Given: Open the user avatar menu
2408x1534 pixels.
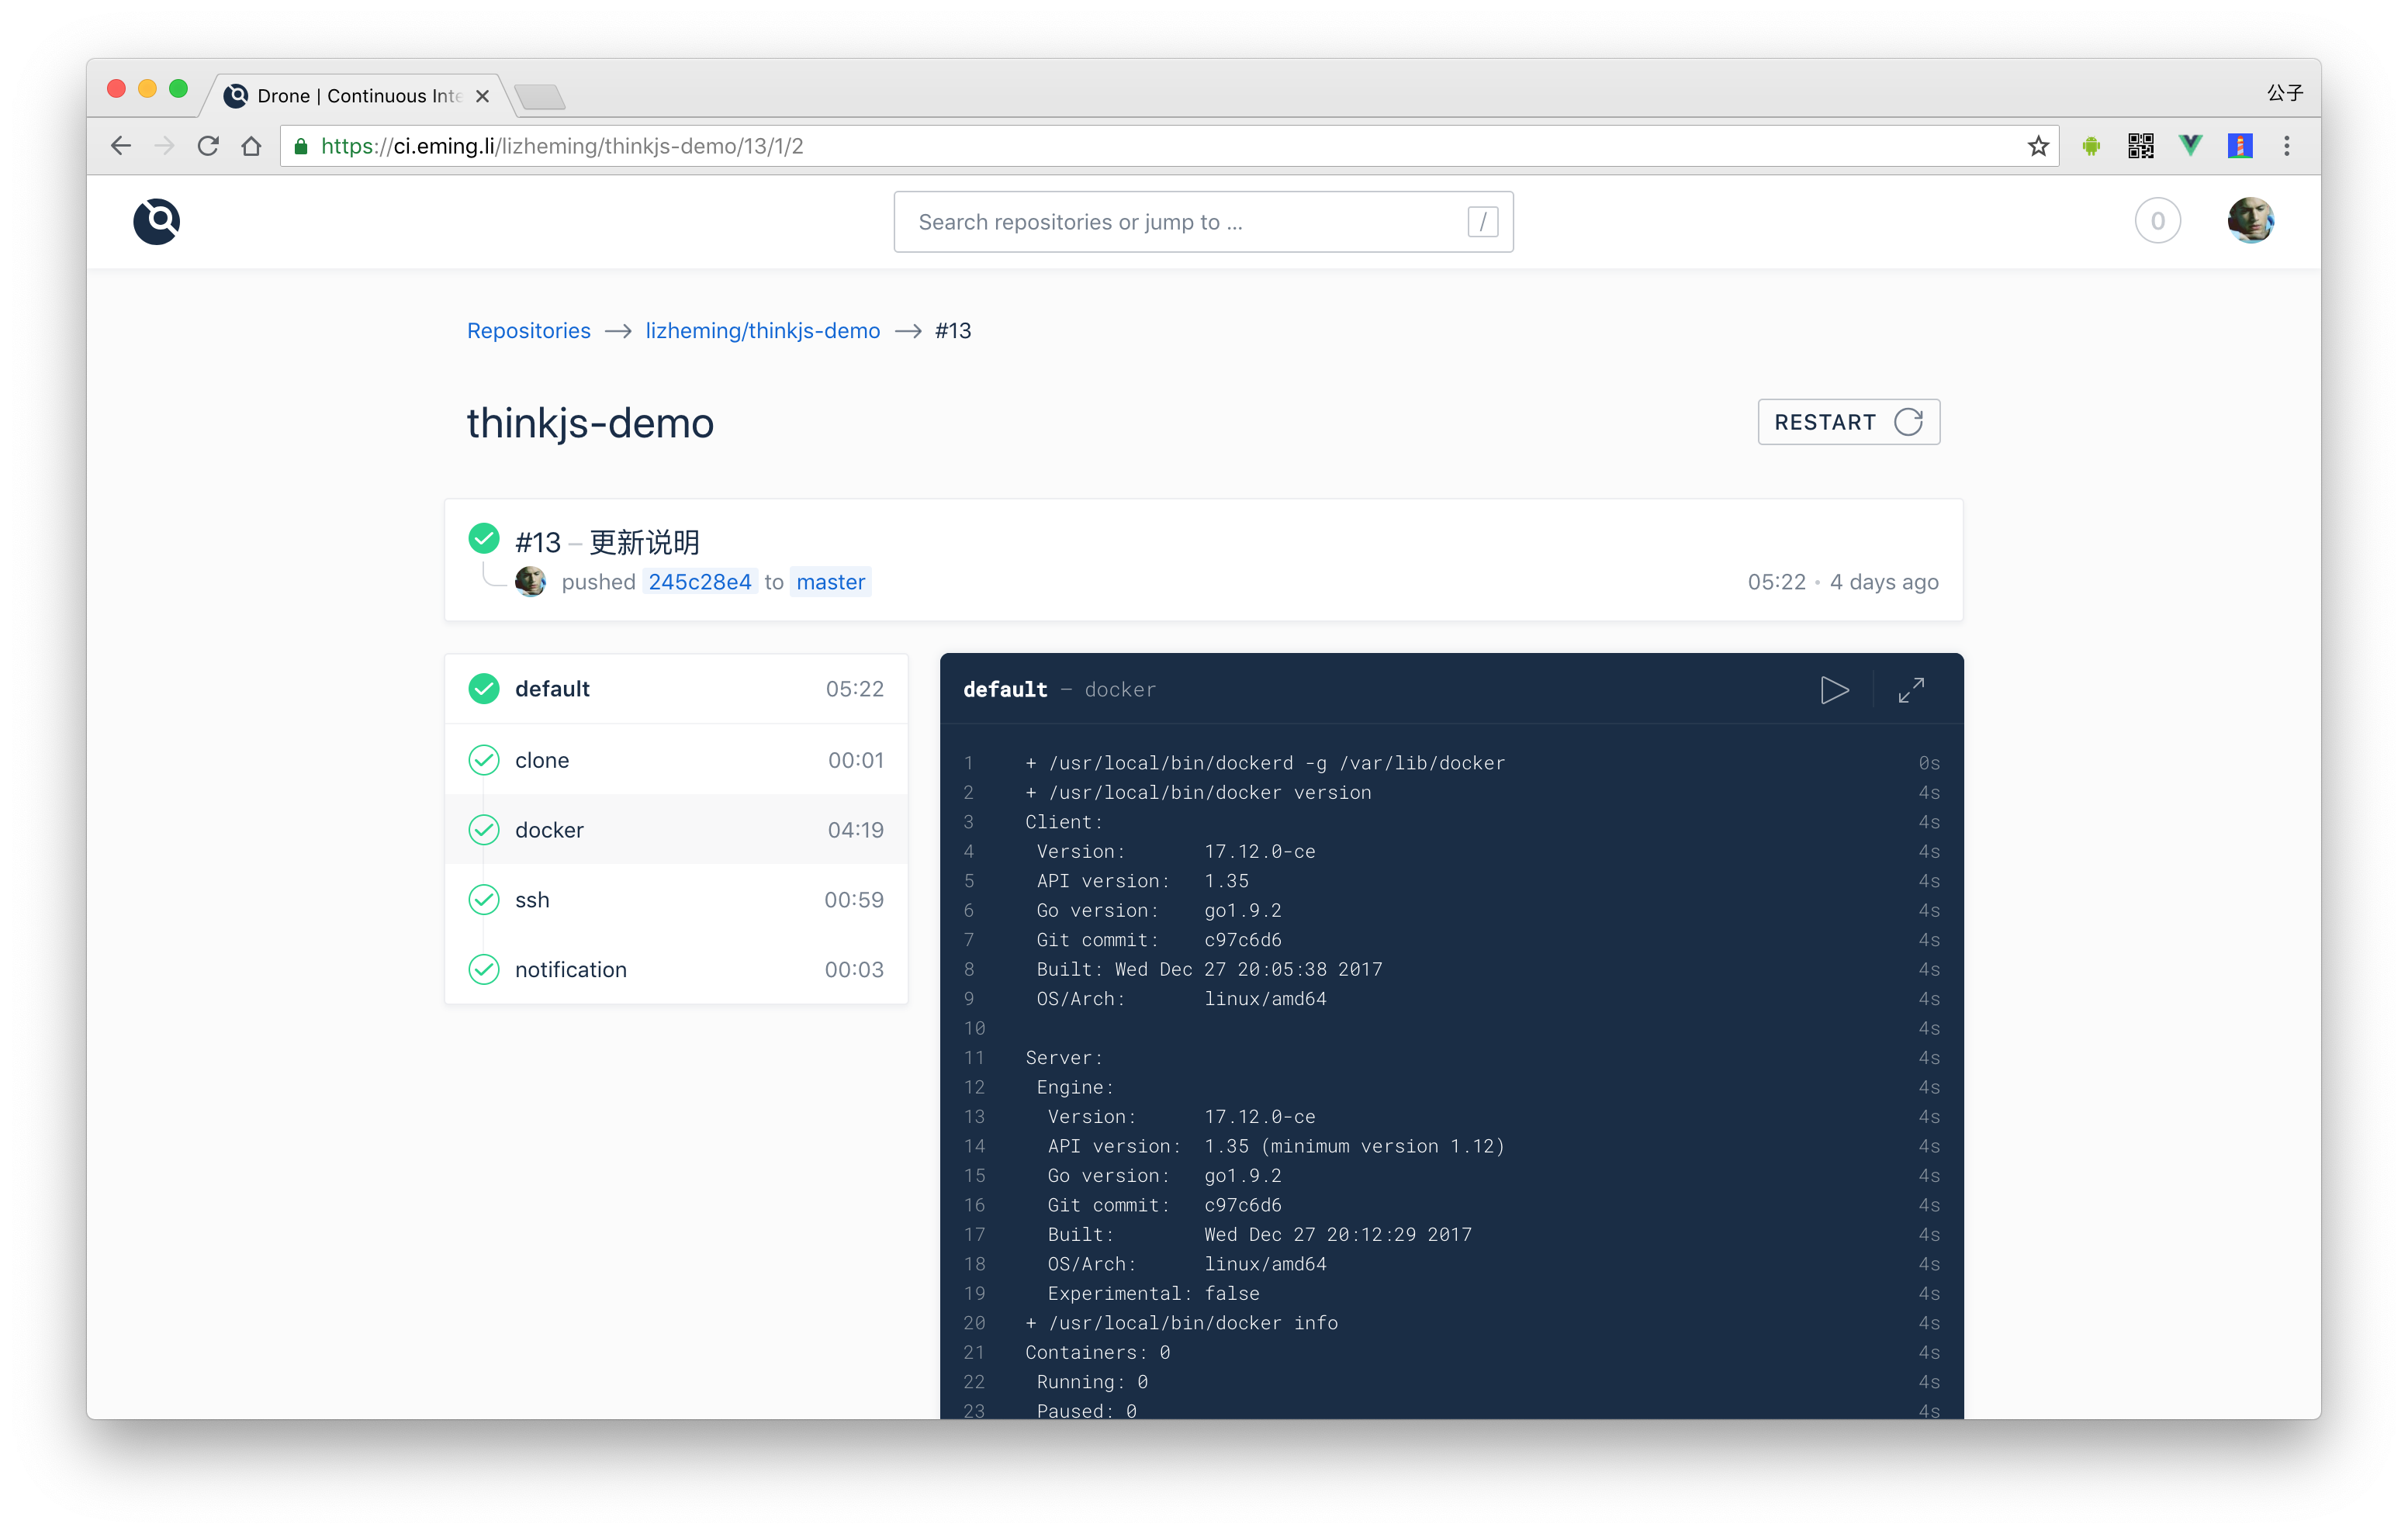Looking at the screenshot, I should [x=2250, y=221].
